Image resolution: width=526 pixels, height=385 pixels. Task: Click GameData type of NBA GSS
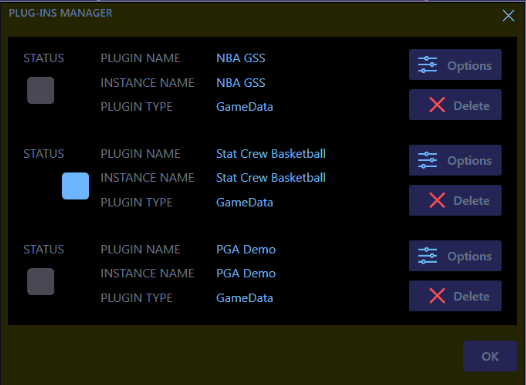point(245,107)
